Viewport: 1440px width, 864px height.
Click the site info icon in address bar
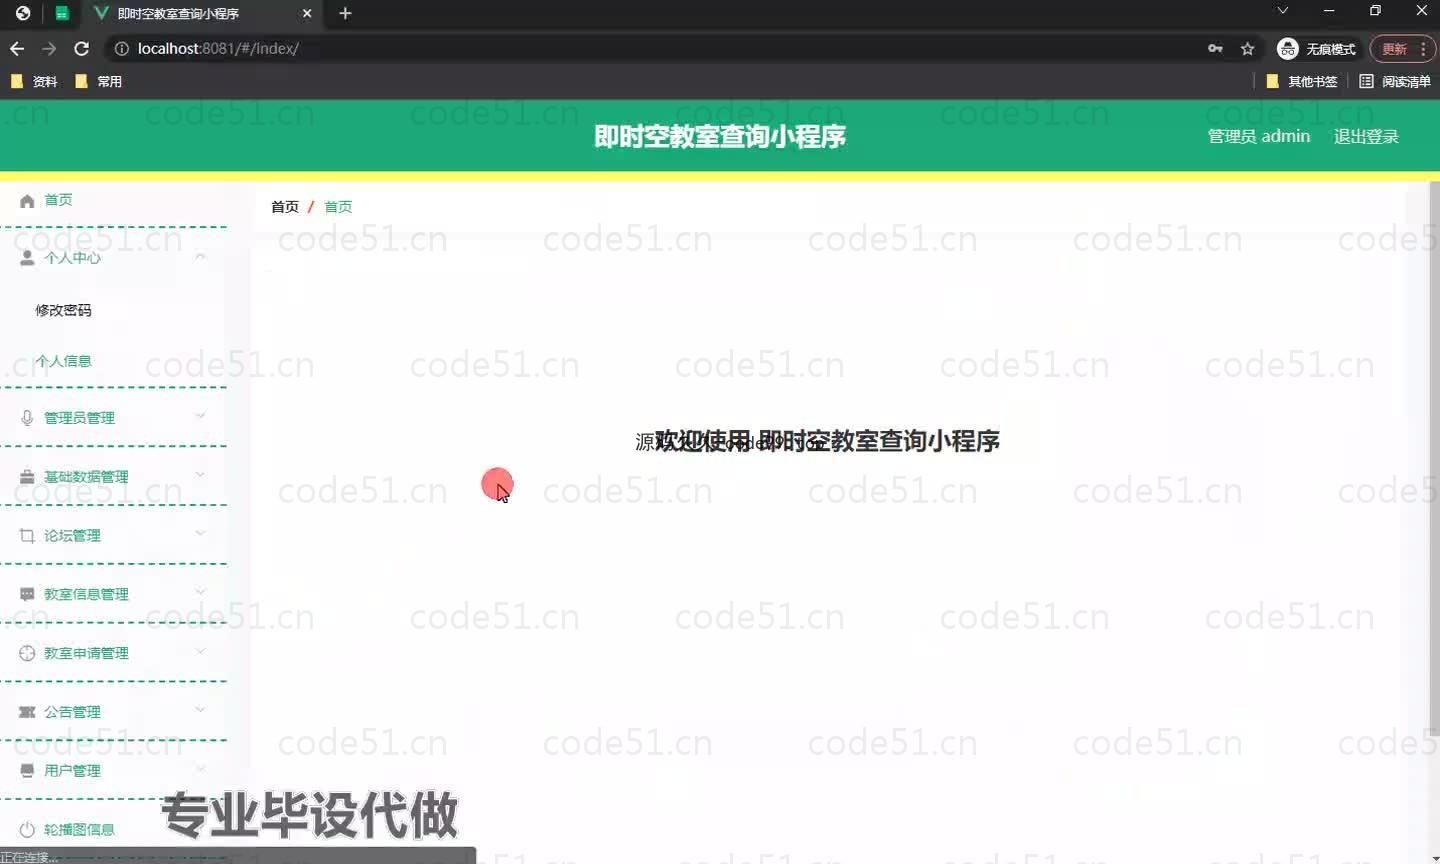pyautogui.click(x=122, y=48)
